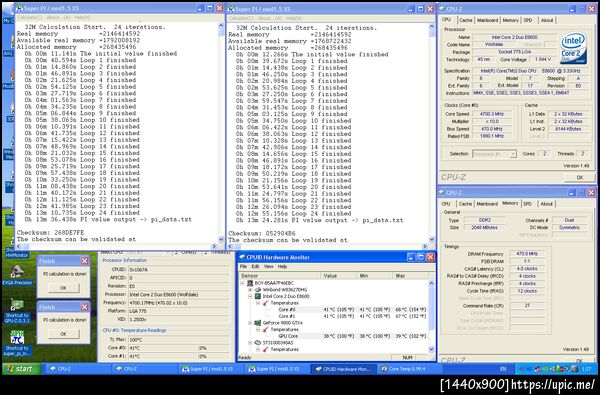The height and width of the screenshot is (395, 600).
Task: Expand the Winbond W83627DHG tree node
Action: [250, 290]
